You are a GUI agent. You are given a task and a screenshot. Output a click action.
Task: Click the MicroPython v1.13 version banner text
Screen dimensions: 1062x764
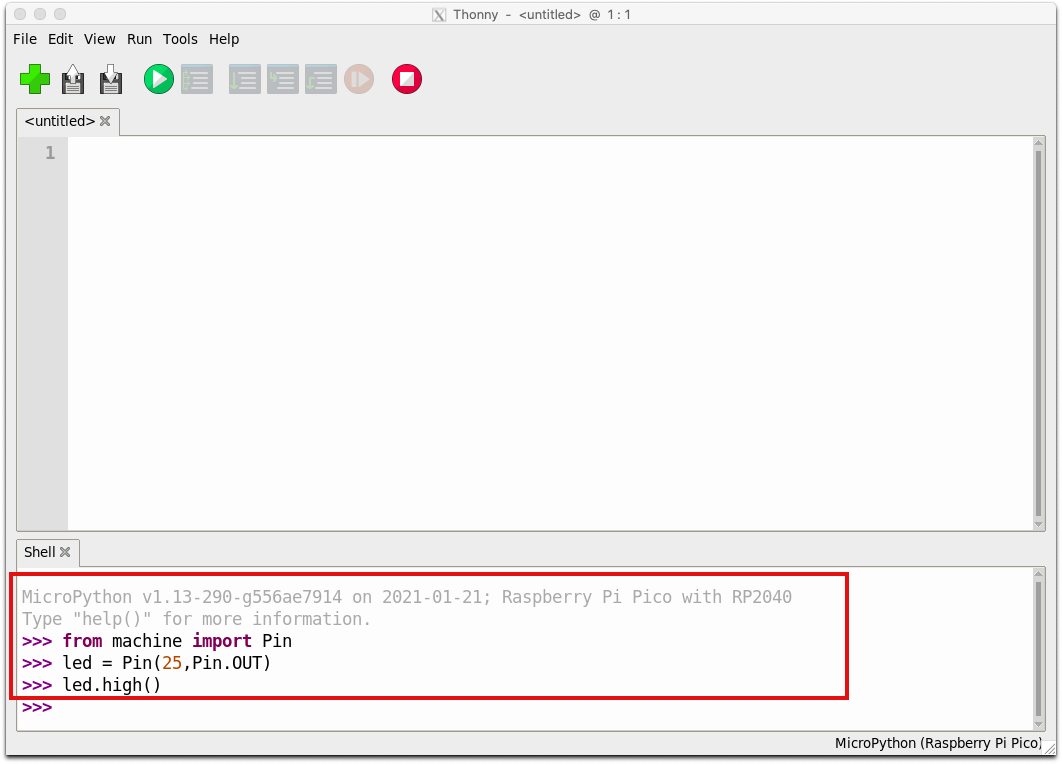tap(406, 597)
